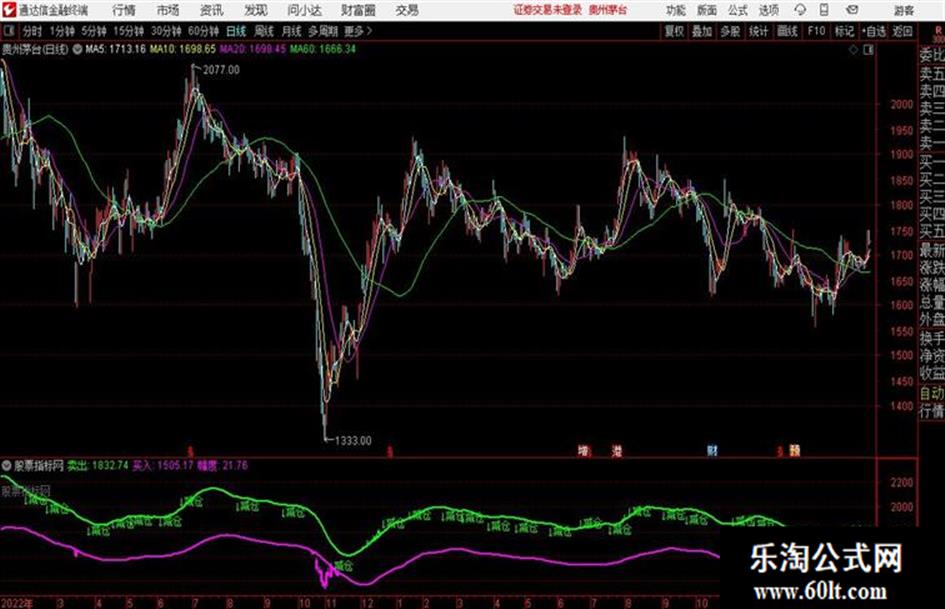This screenshot has width=945, height=609.
Task: Click the 复权 toolbar button
Action: click(x=674, y=31)
